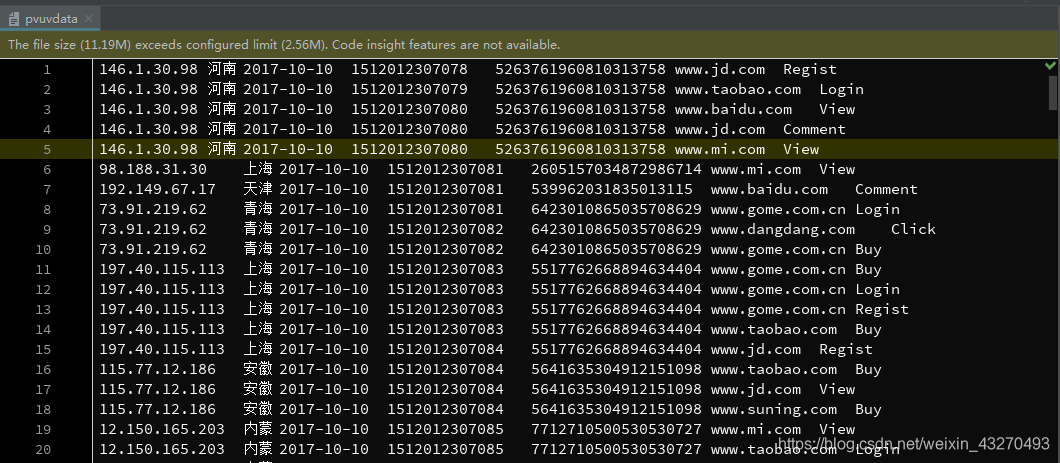Click user ID 7712710500530530727 on line 20
The width and height of the screenshot is (1060, 463).
point(616,449)
